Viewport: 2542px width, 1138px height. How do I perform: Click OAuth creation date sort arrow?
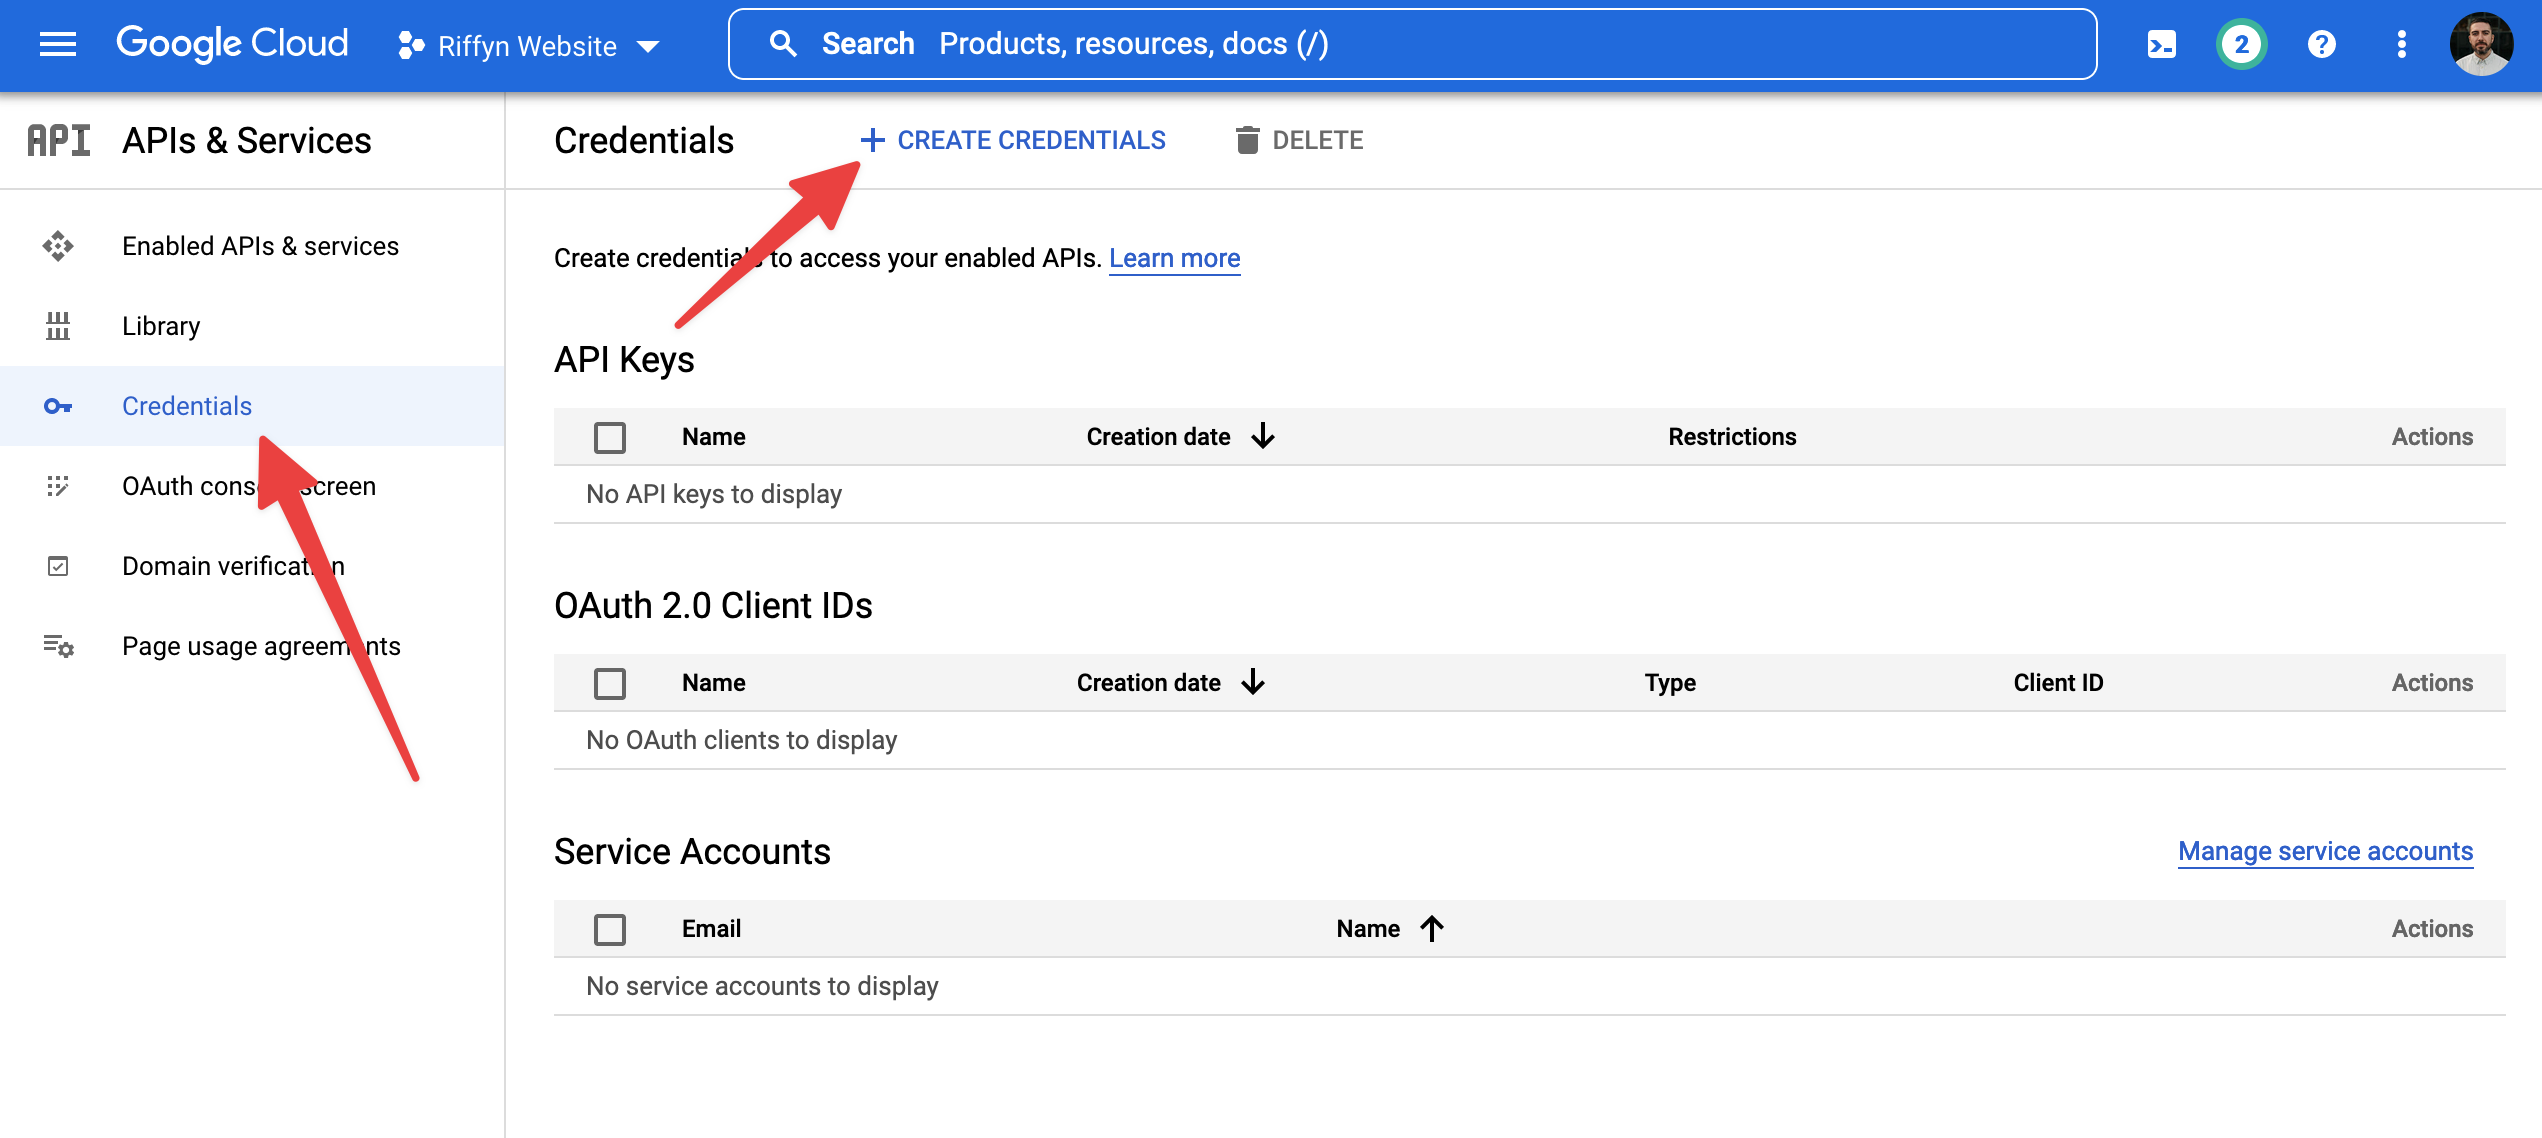[x=1253, y=682]
